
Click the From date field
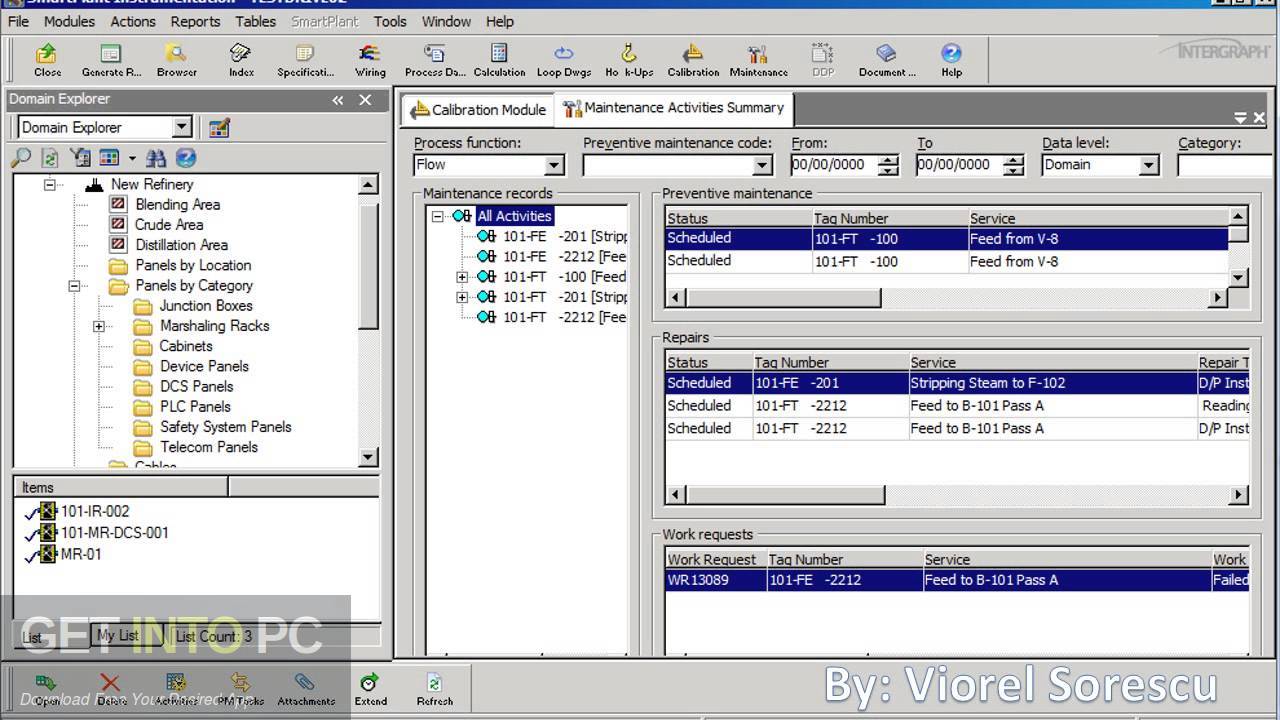pyautogui.click(x=833, y=165)
